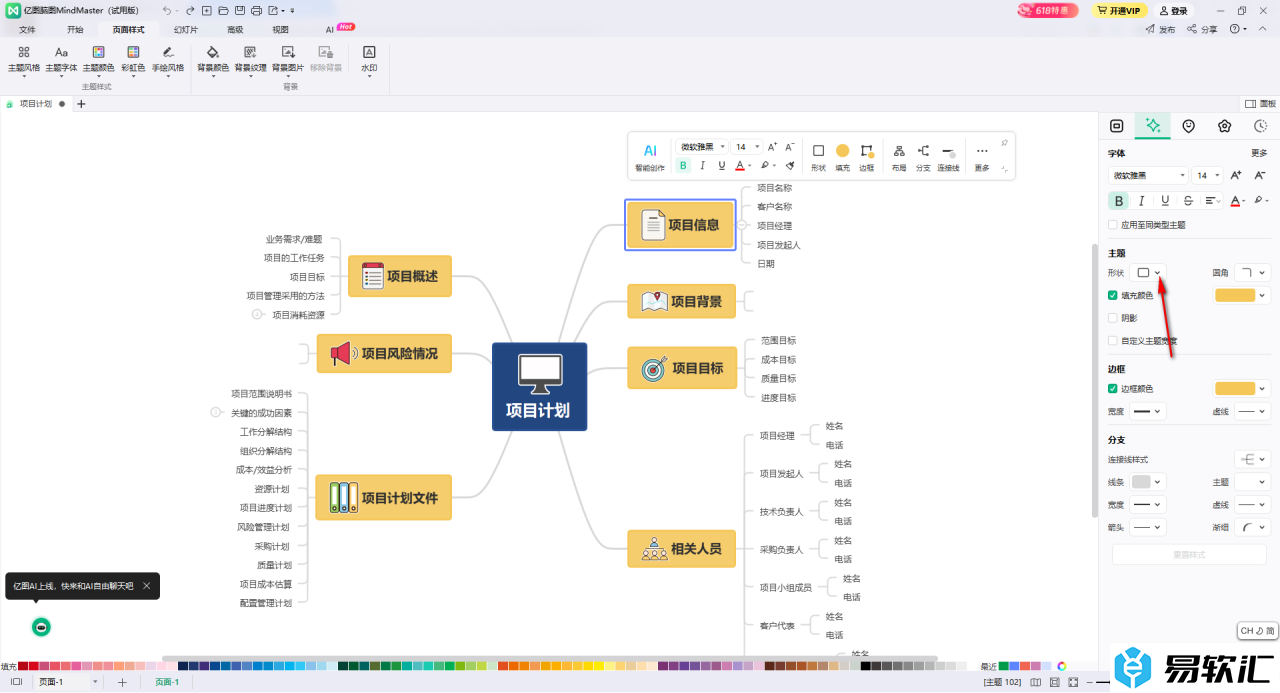Add a new document tab with plus
The image size is (1280, 693).
click(81, 103)
